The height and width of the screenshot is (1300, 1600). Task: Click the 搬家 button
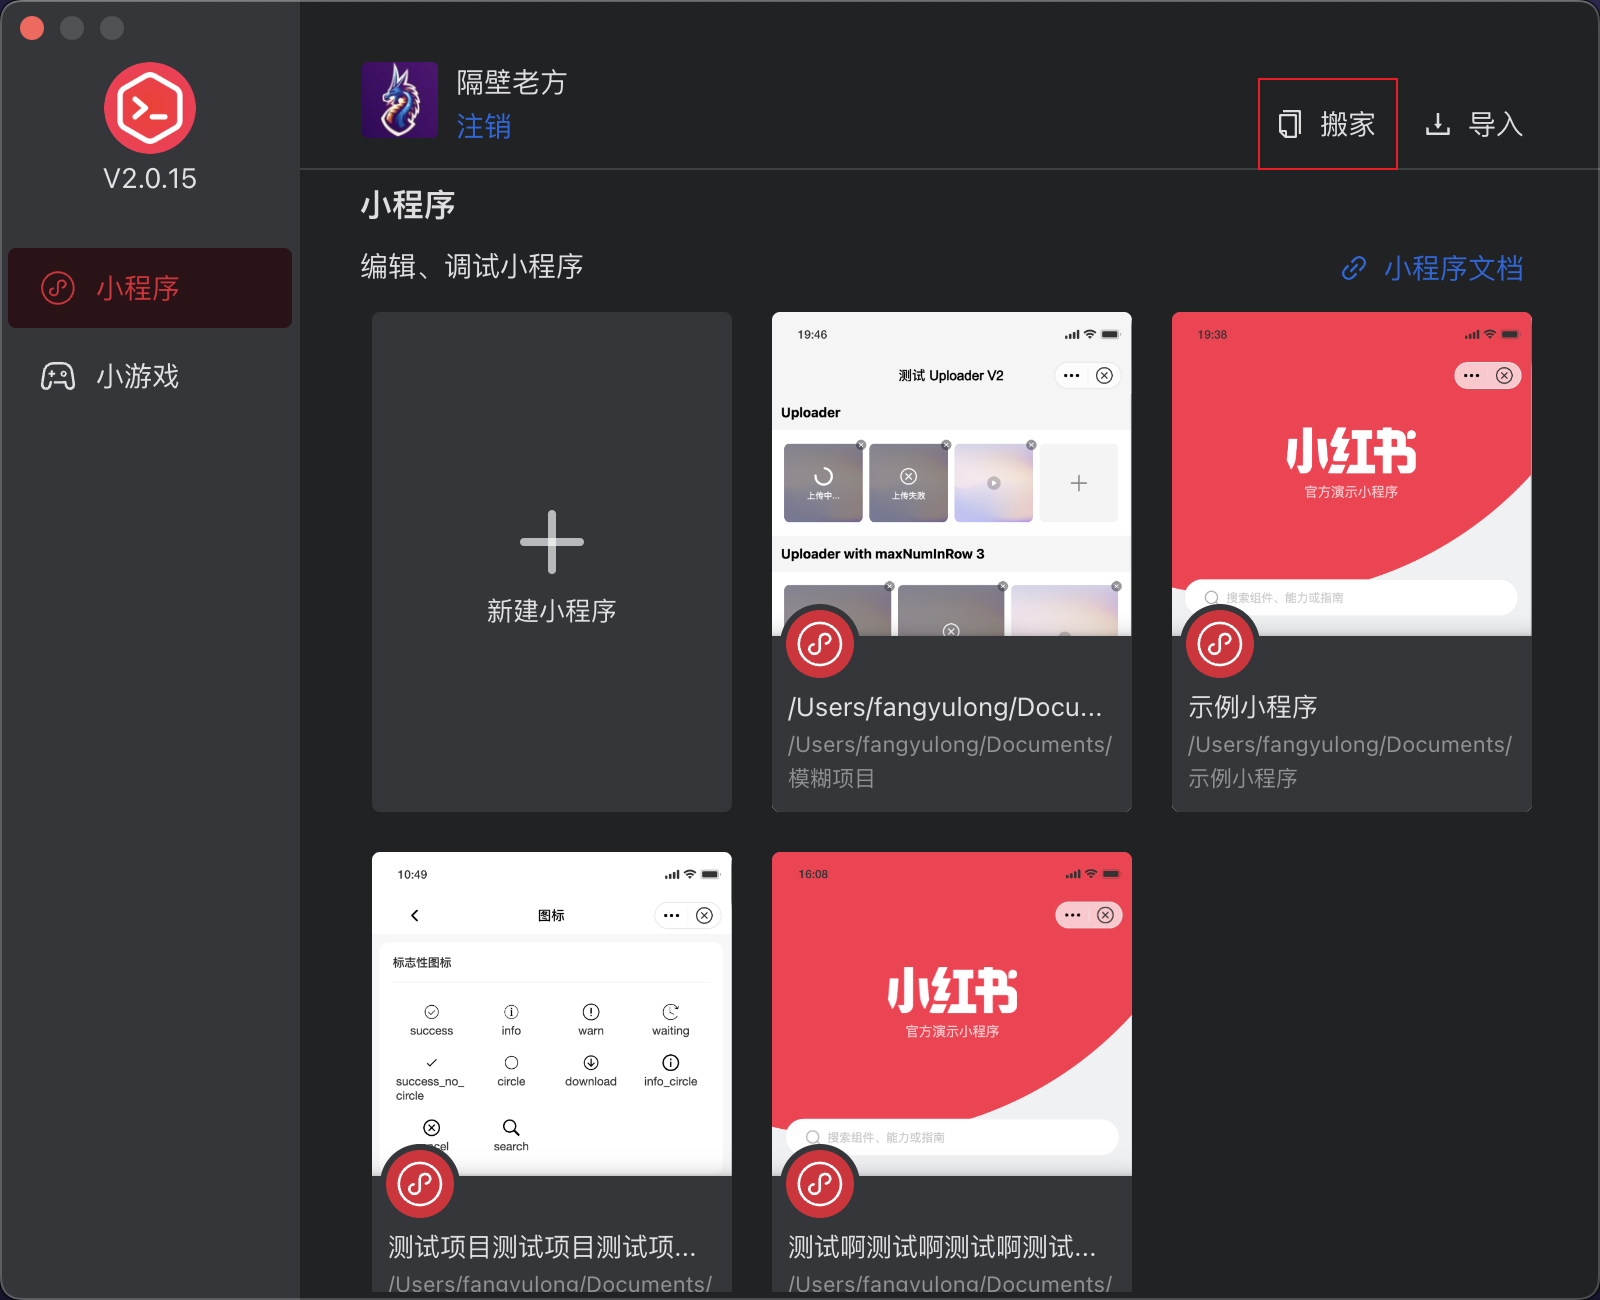coord(1328,124)
